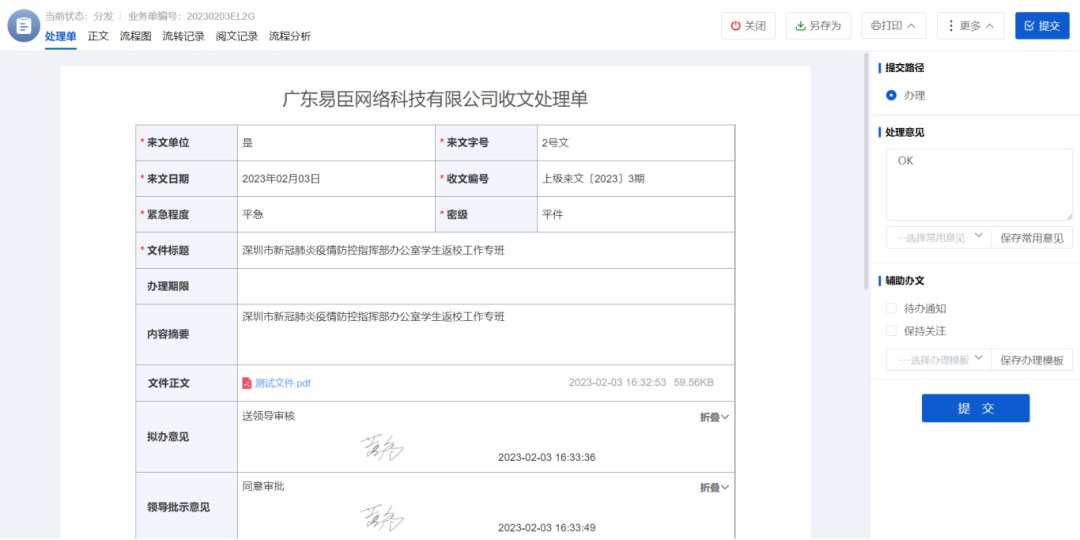The image size is (1080, 540).
Task: Enable the 待办通知 checkbox
Action: pos(891,309)
